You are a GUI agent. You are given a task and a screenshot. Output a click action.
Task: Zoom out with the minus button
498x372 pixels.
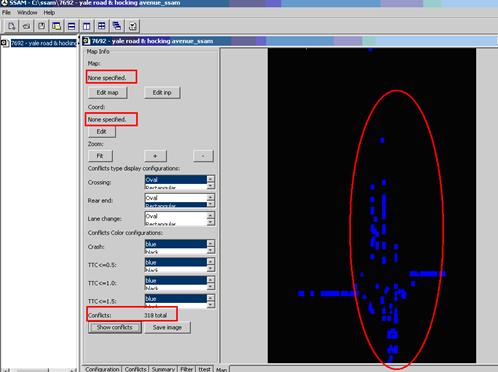coord(203,156)
